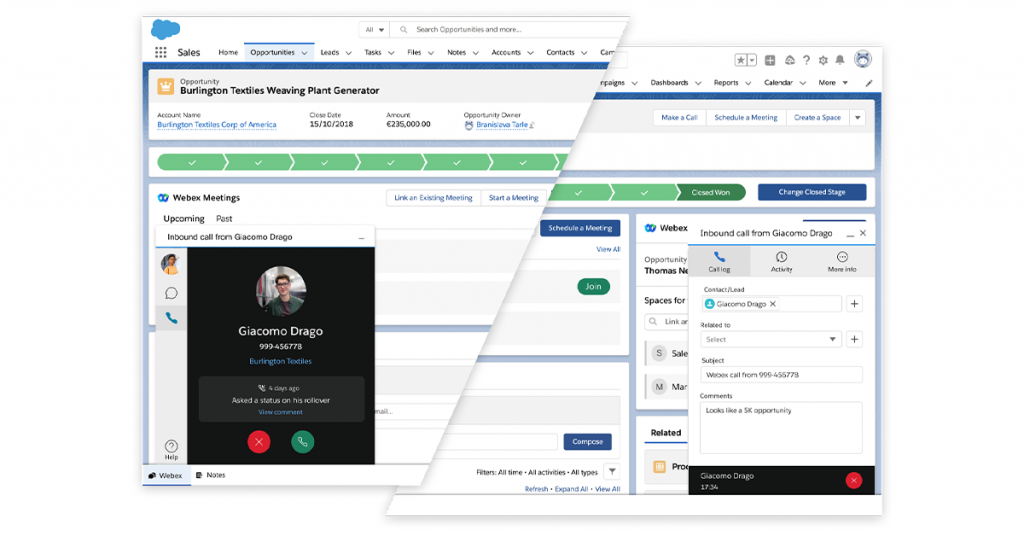The width and height of the screenshot is (1024, 536).
Task: Join the meeting with the green Join button
Action: (593, 287)
